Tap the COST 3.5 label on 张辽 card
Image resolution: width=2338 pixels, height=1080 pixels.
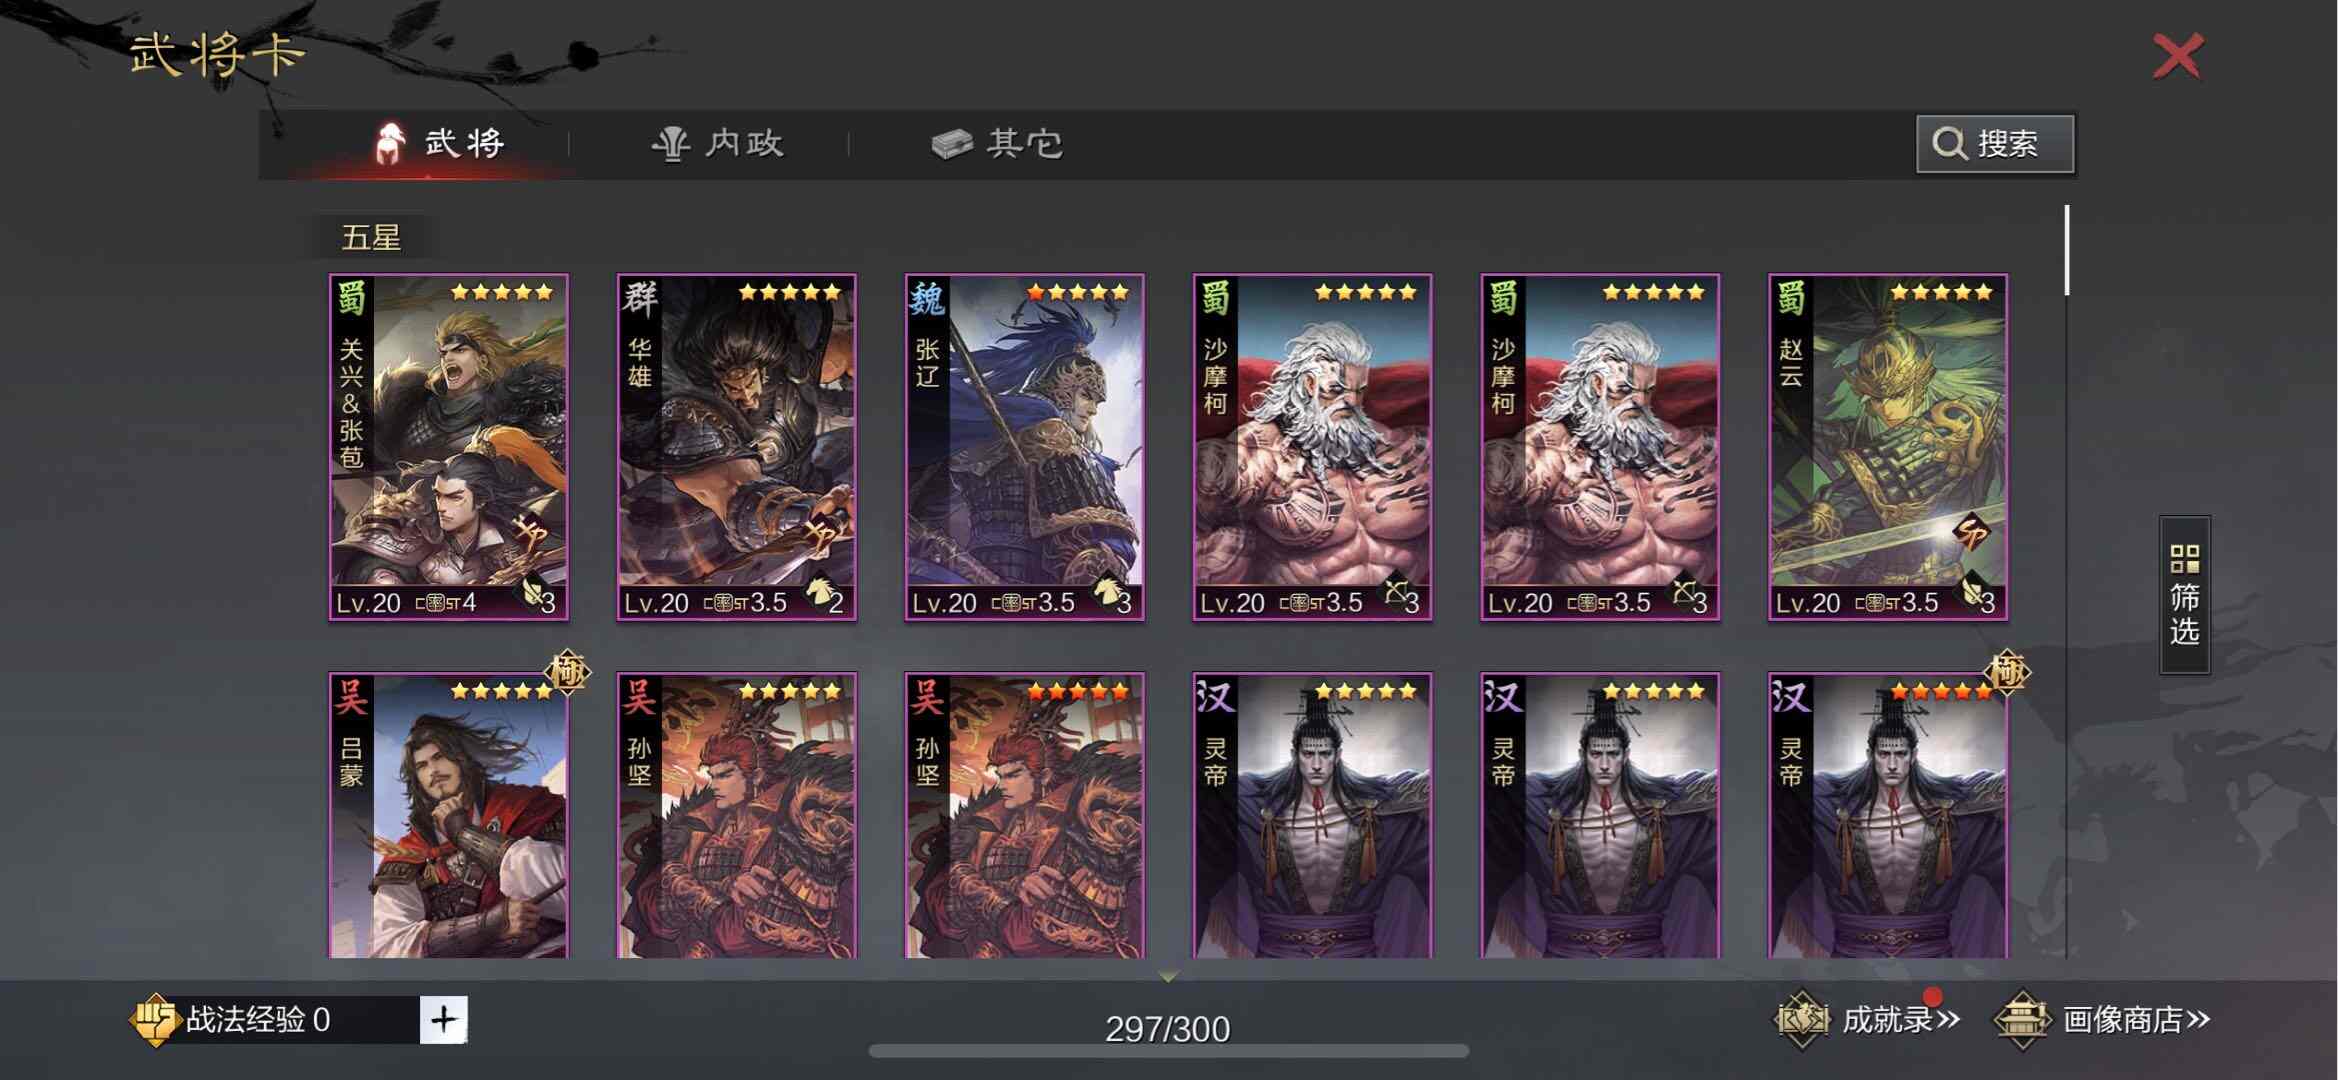[1033, 603]
